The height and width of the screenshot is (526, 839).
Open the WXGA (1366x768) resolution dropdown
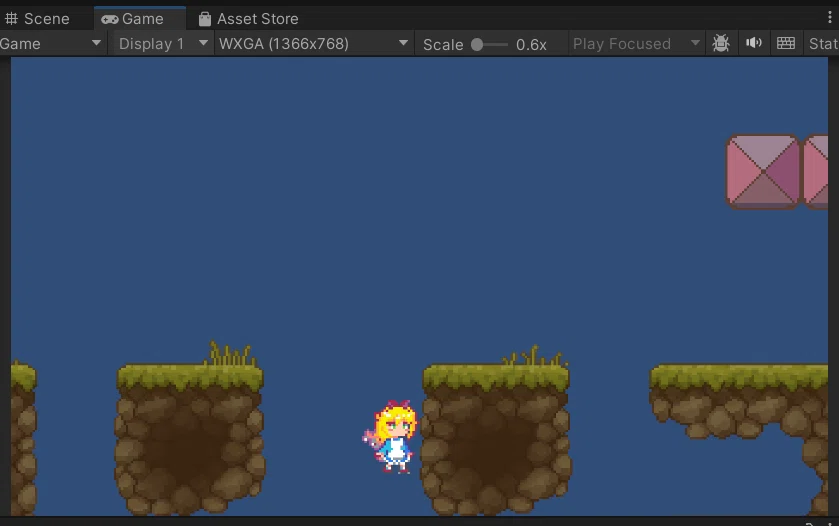[x=314, y=44]
